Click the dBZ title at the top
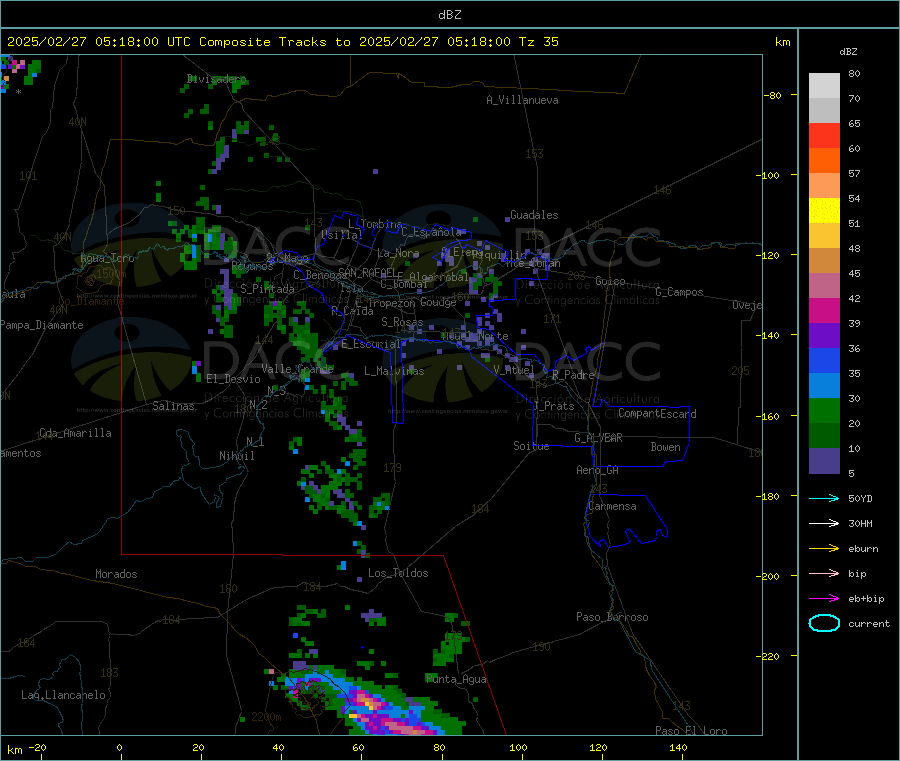The height and width of the screenshot is (761, 900). [x=449, y=14]
